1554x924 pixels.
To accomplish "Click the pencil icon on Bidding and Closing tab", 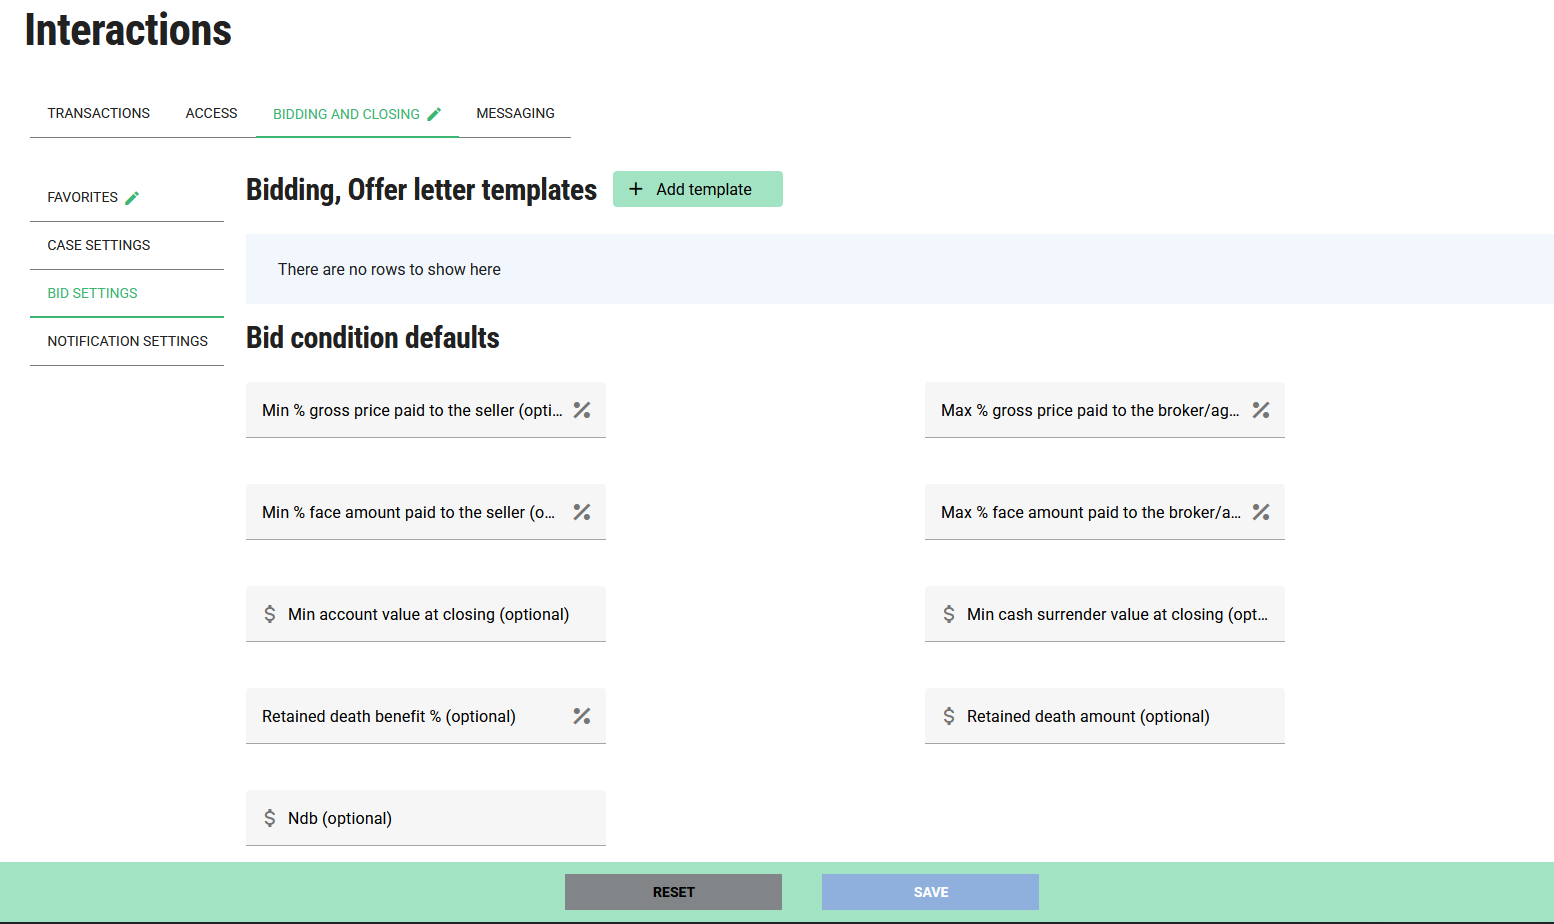I will click(x=434, y=114).
